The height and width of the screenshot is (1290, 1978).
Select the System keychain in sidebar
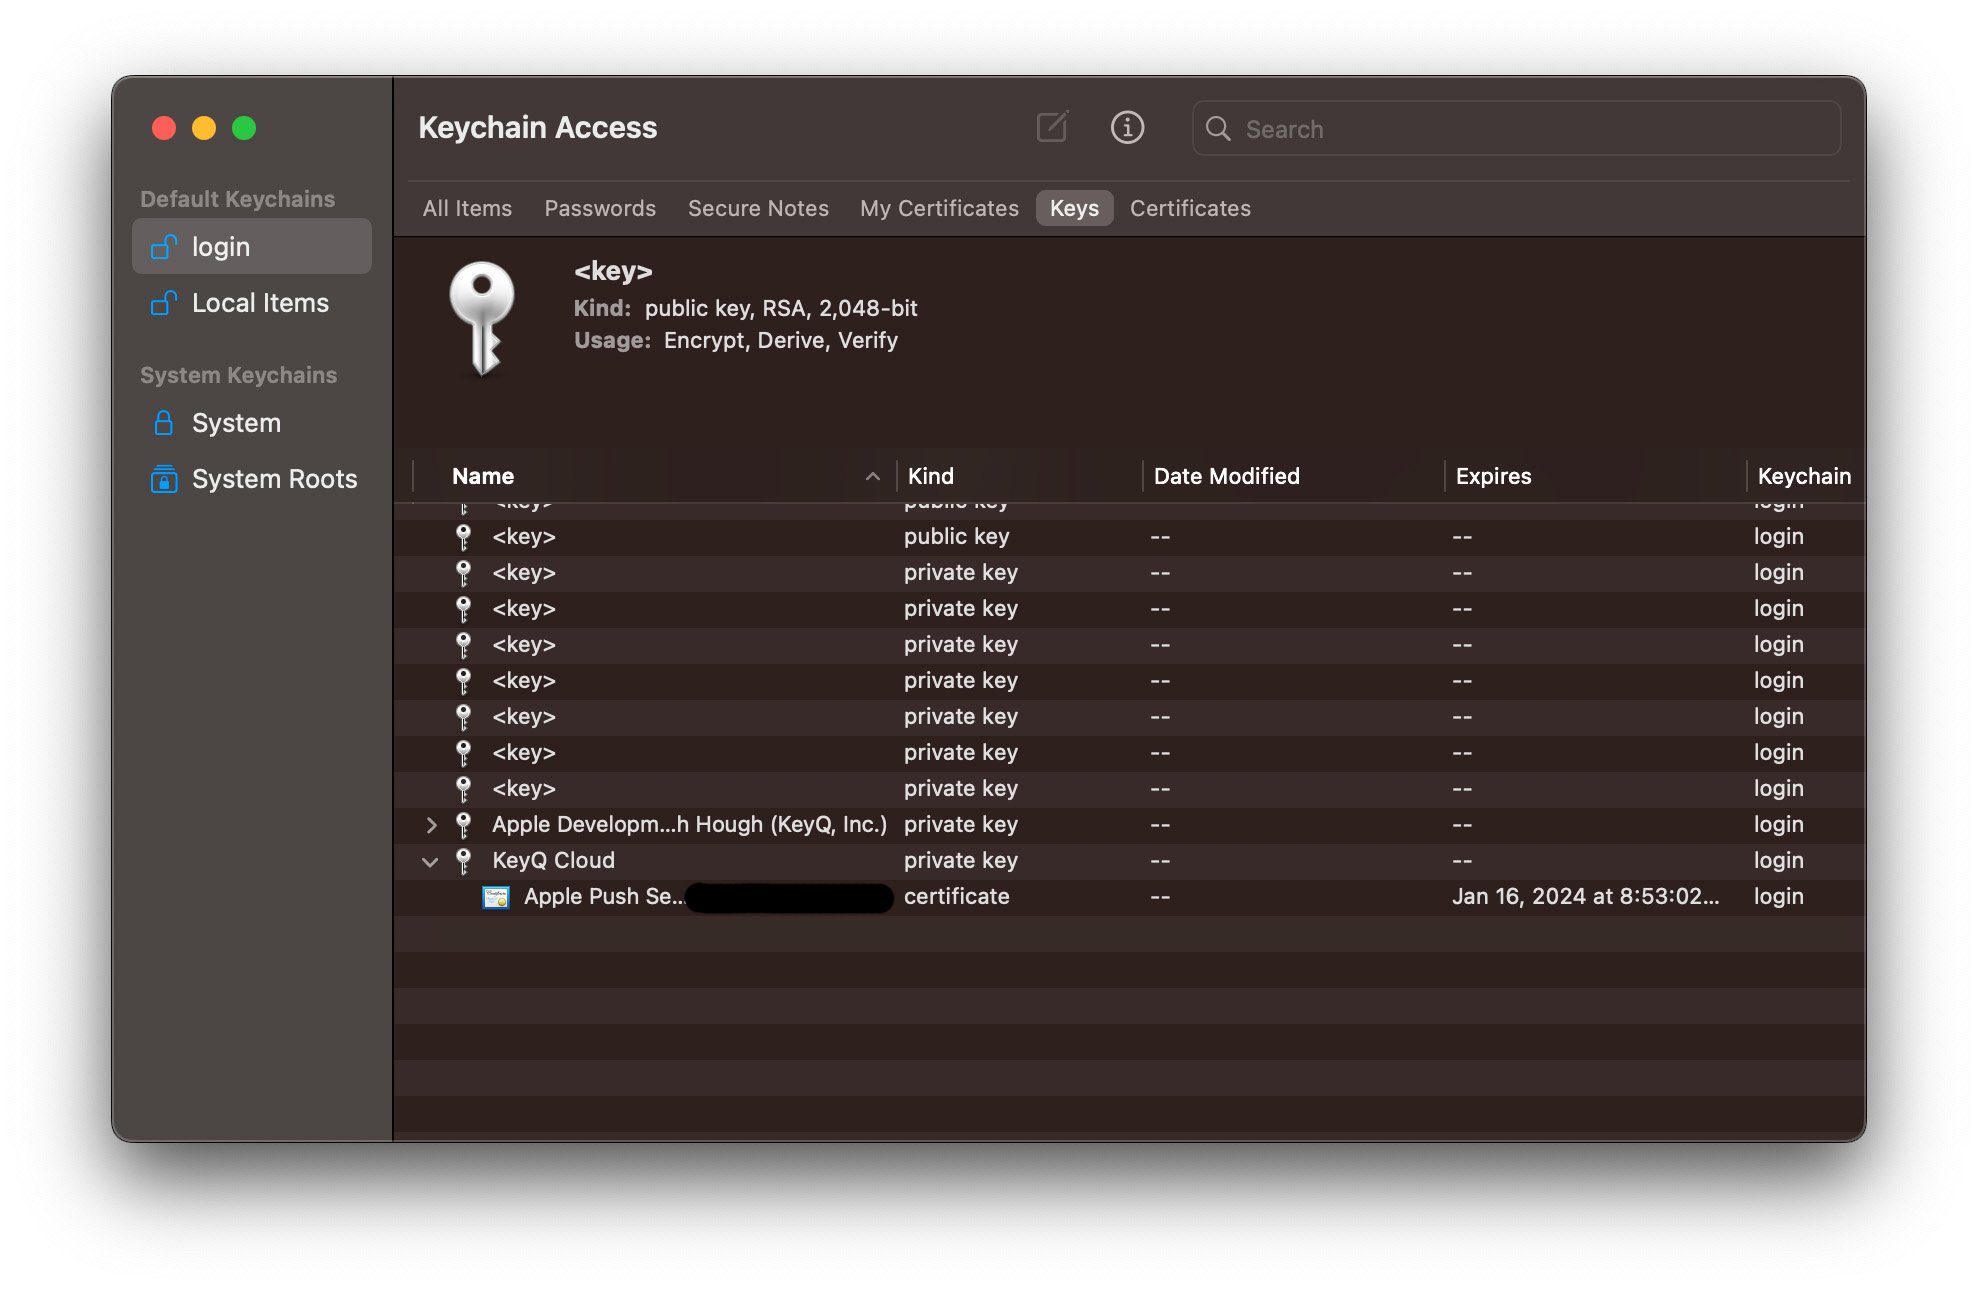click(236, 422)
